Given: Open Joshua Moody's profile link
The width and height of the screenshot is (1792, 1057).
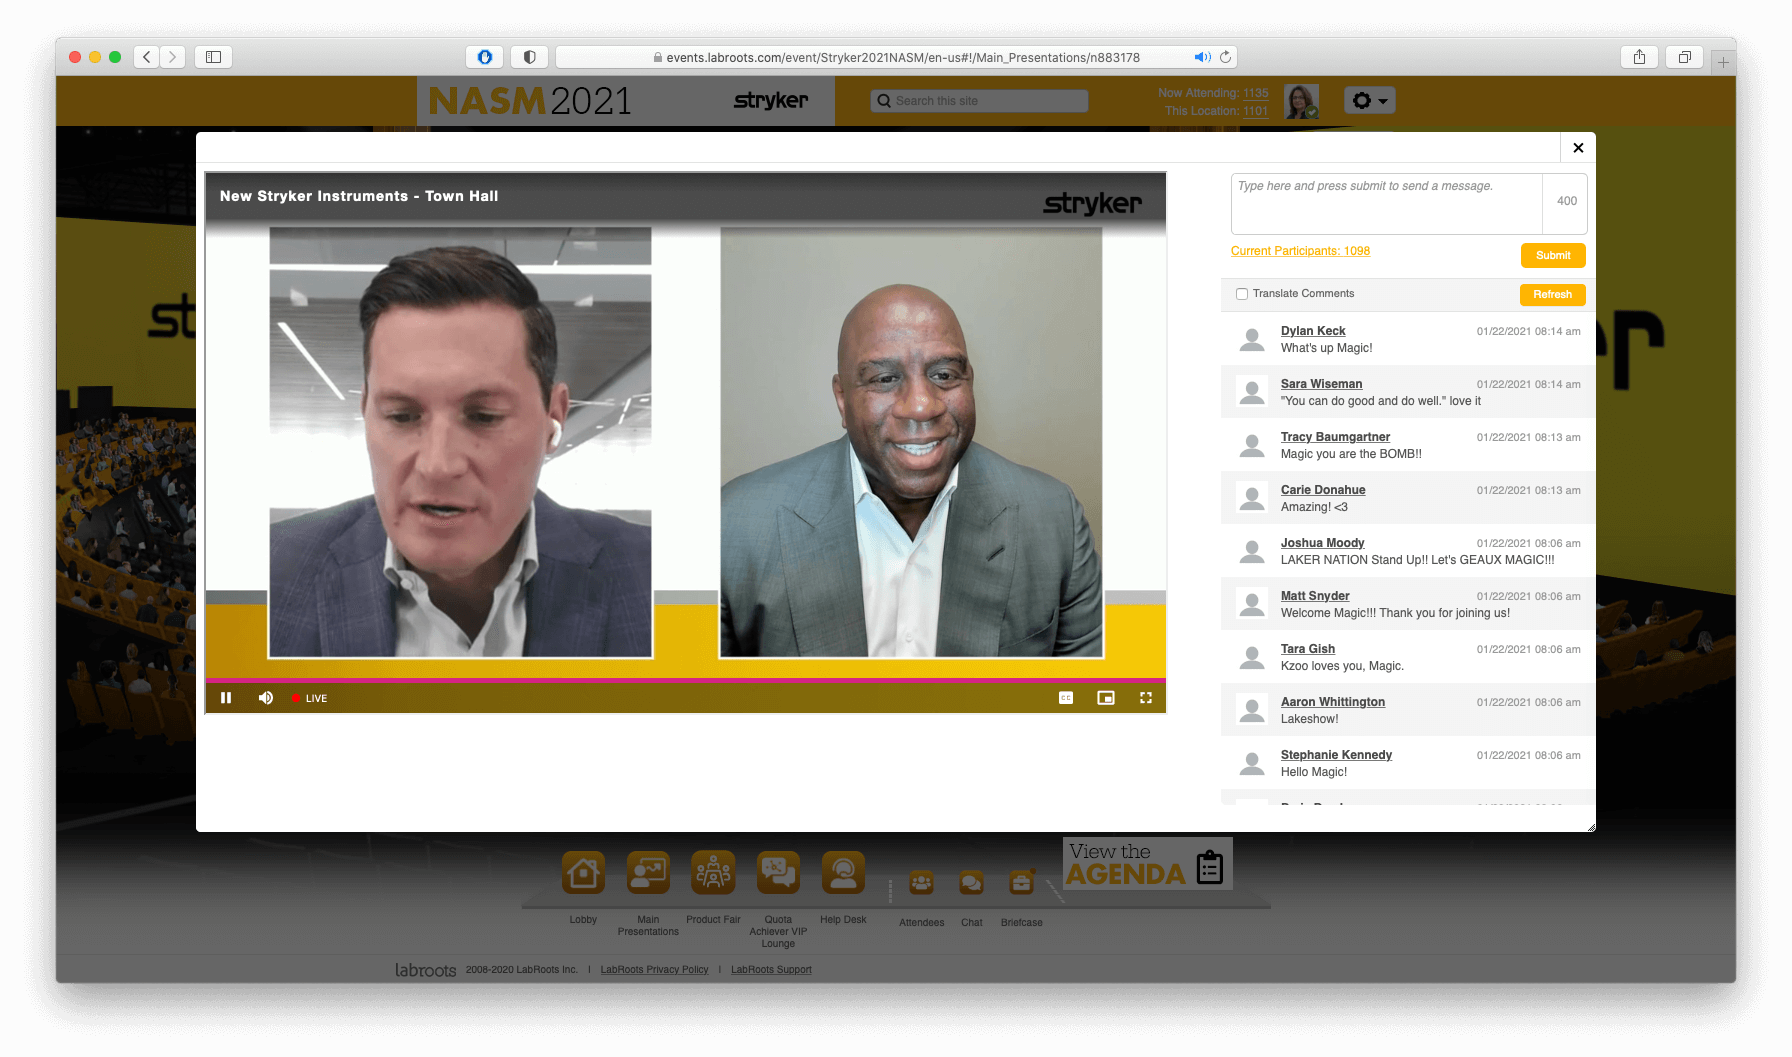Looking at the screenshot, I should (1322, 543).
